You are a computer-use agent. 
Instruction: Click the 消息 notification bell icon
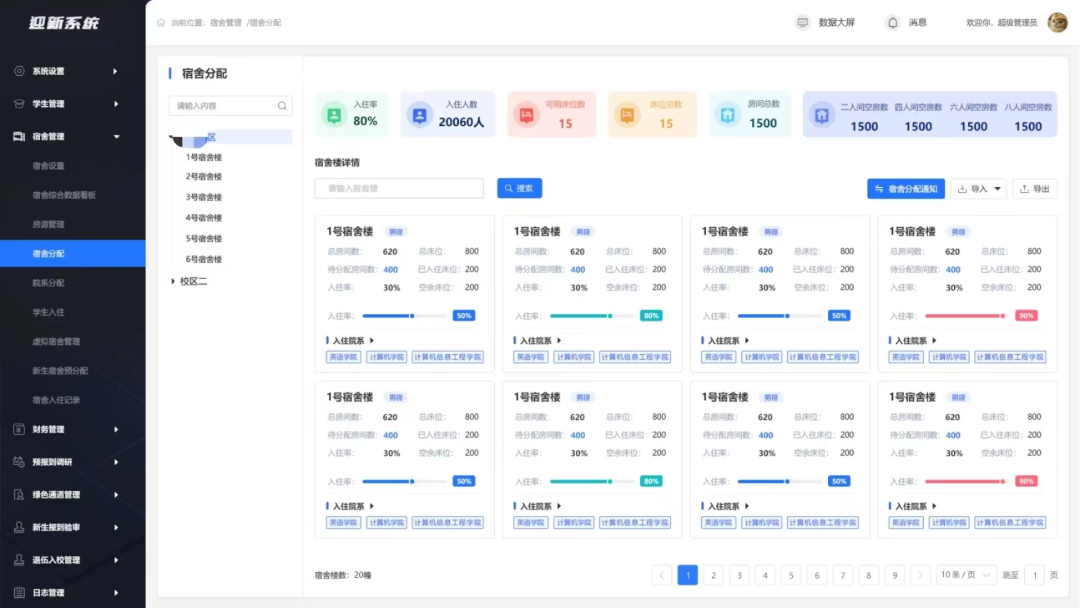pyautogui.click(x=893, y=22)
